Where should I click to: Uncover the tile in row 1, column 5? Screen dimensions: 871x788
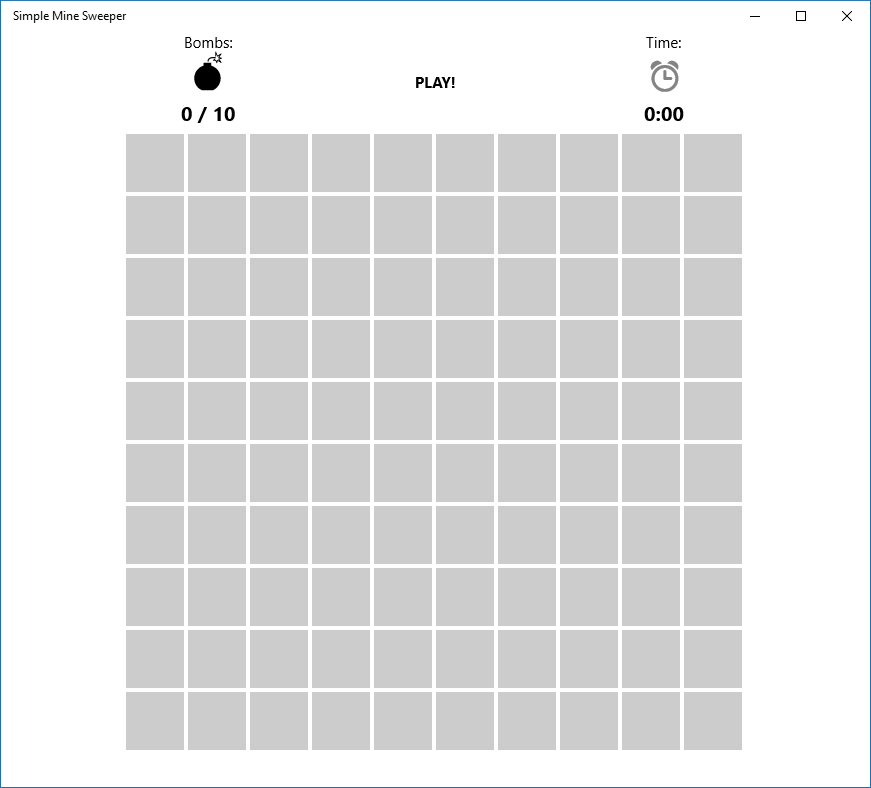(403, 163)
